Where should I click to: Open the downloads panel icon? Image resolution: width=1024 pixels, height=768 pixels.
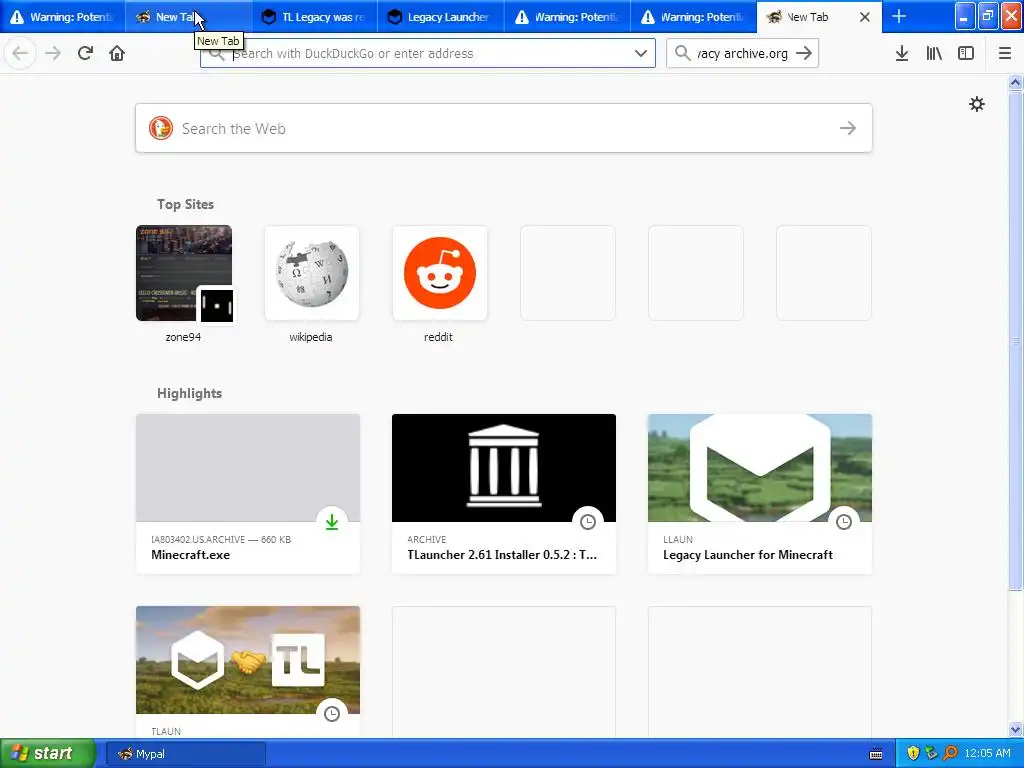tap(902, 54)
